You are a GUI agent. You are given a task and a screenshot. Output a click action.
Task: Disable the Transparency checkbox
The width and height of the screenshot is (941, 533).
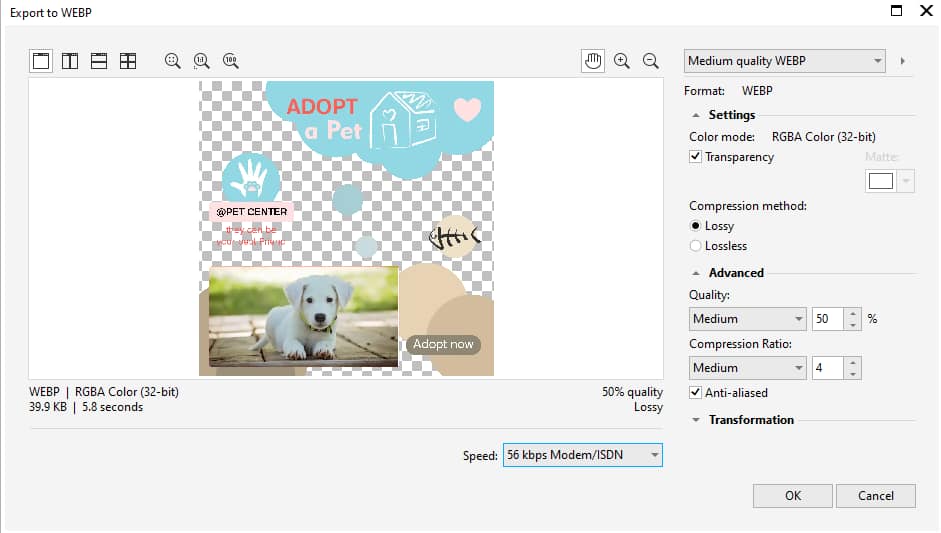tap(696, 157)
